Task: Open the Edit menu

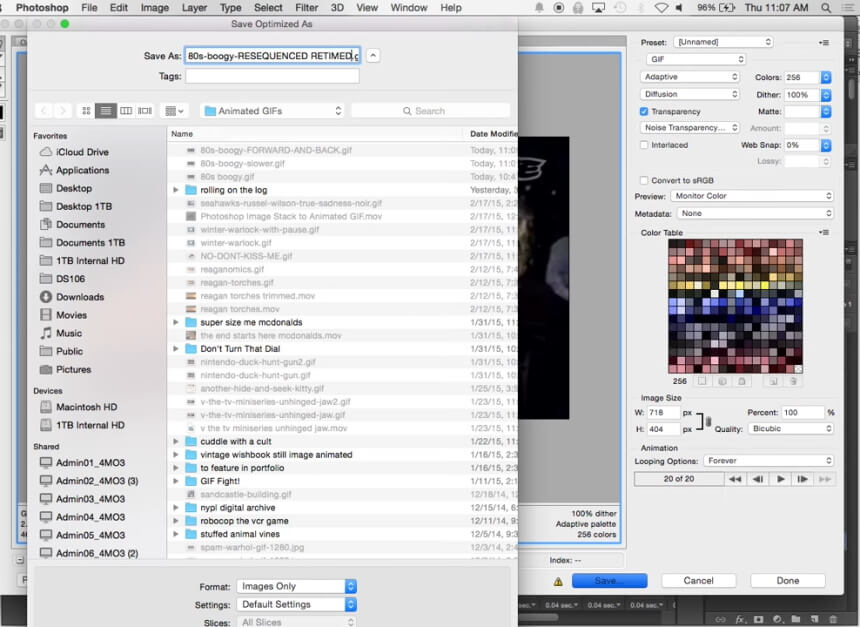Action: (118, 8)
